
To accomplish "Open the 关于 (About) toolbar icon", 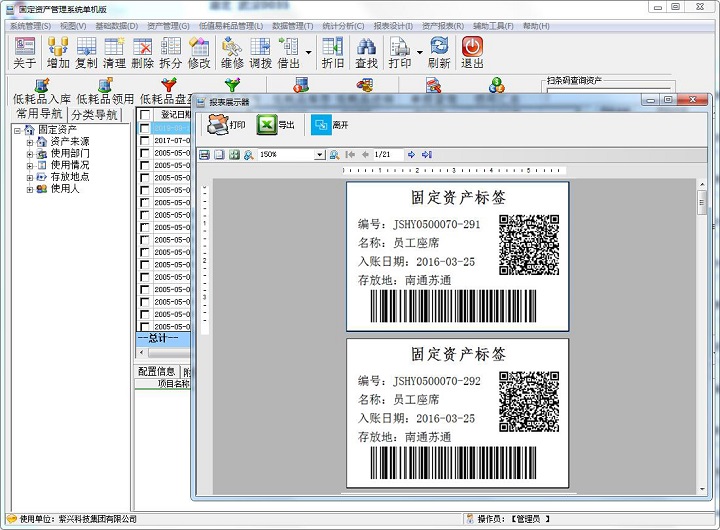I will point(25,53).
